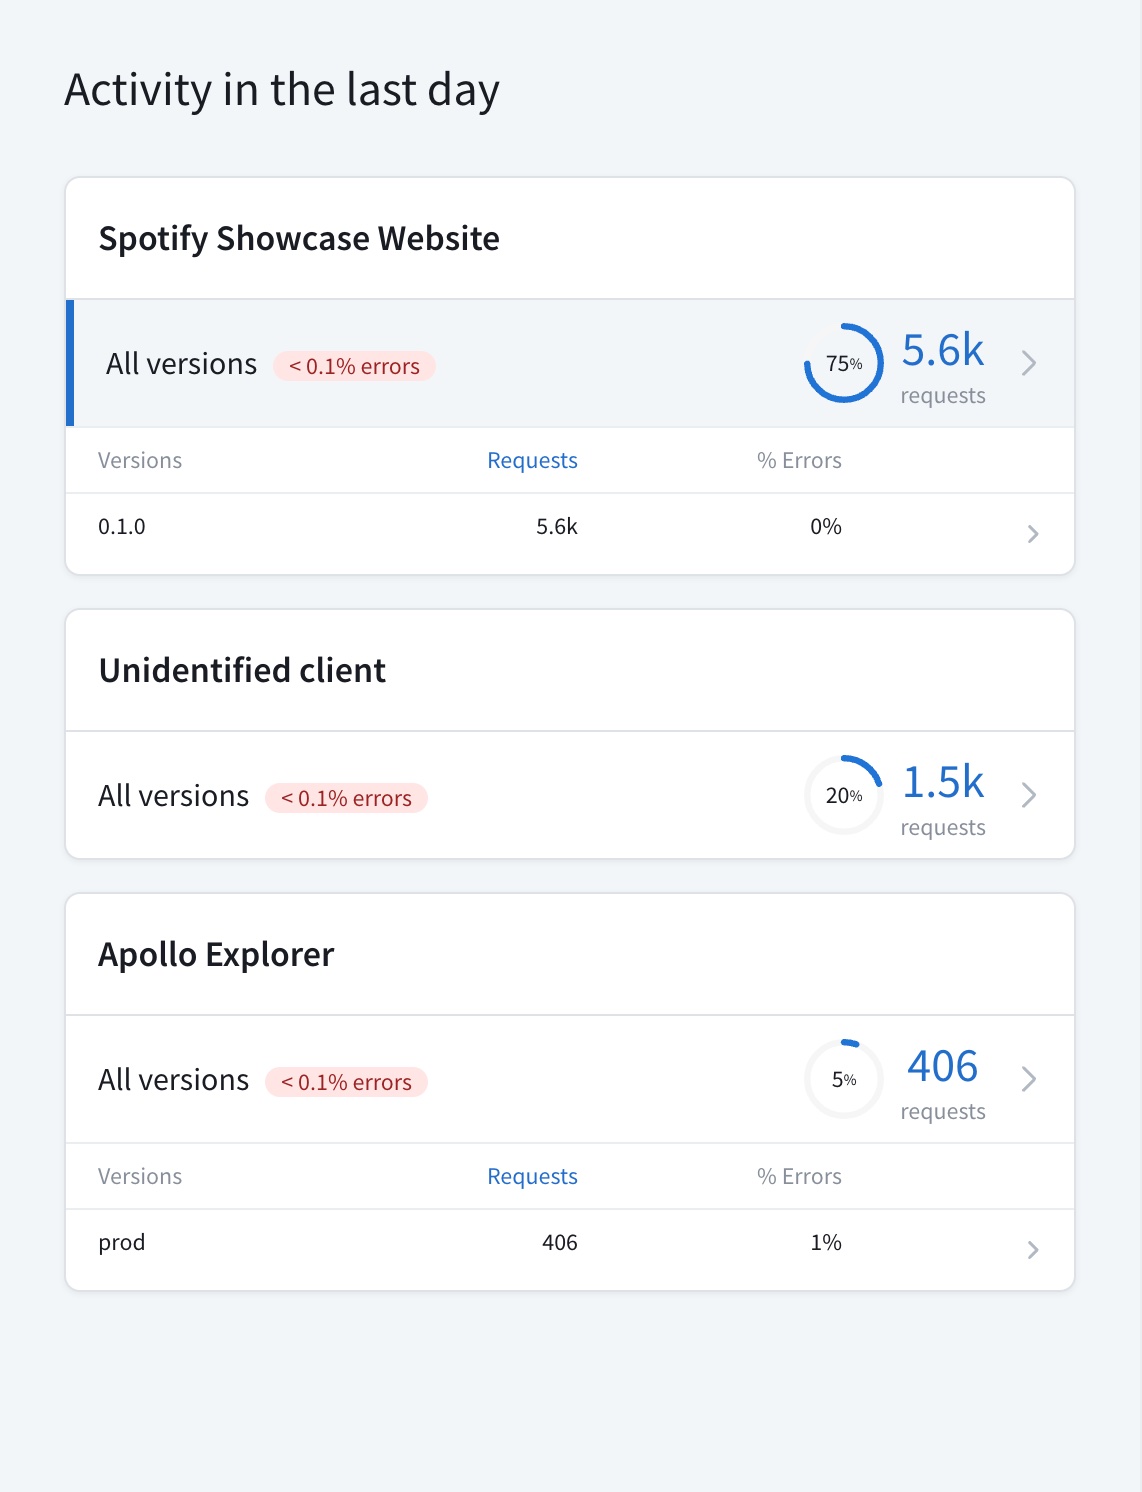
Task: Click the 5.6k requests count
Action: [943, 351]
